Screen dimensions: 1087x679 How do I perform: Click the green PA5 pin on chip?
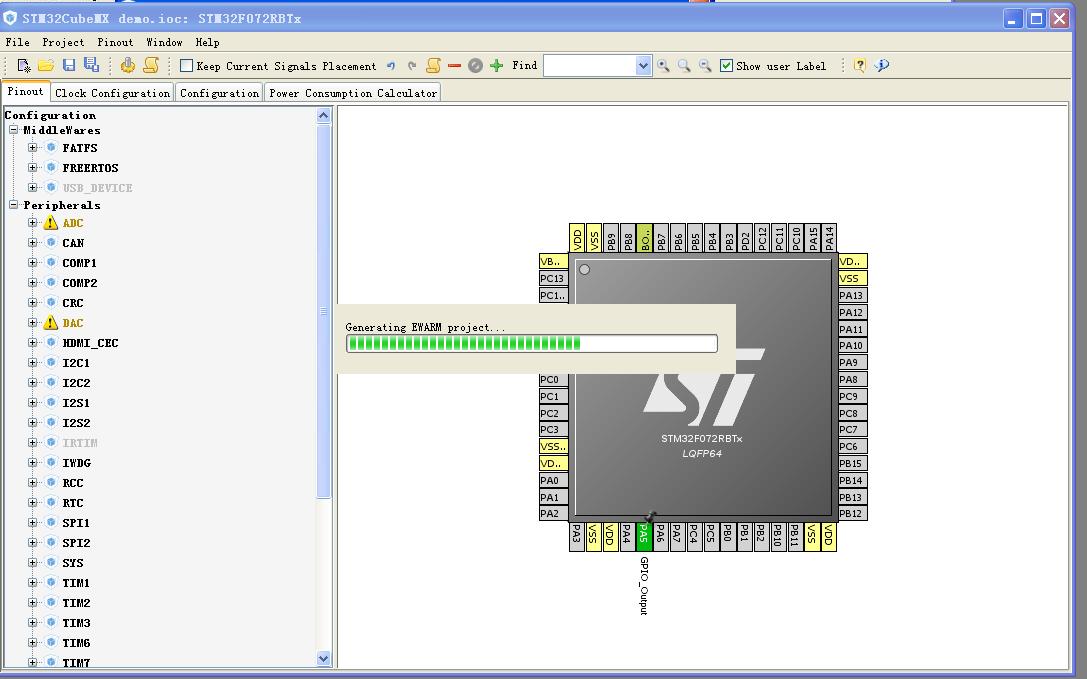click(644, 537)
